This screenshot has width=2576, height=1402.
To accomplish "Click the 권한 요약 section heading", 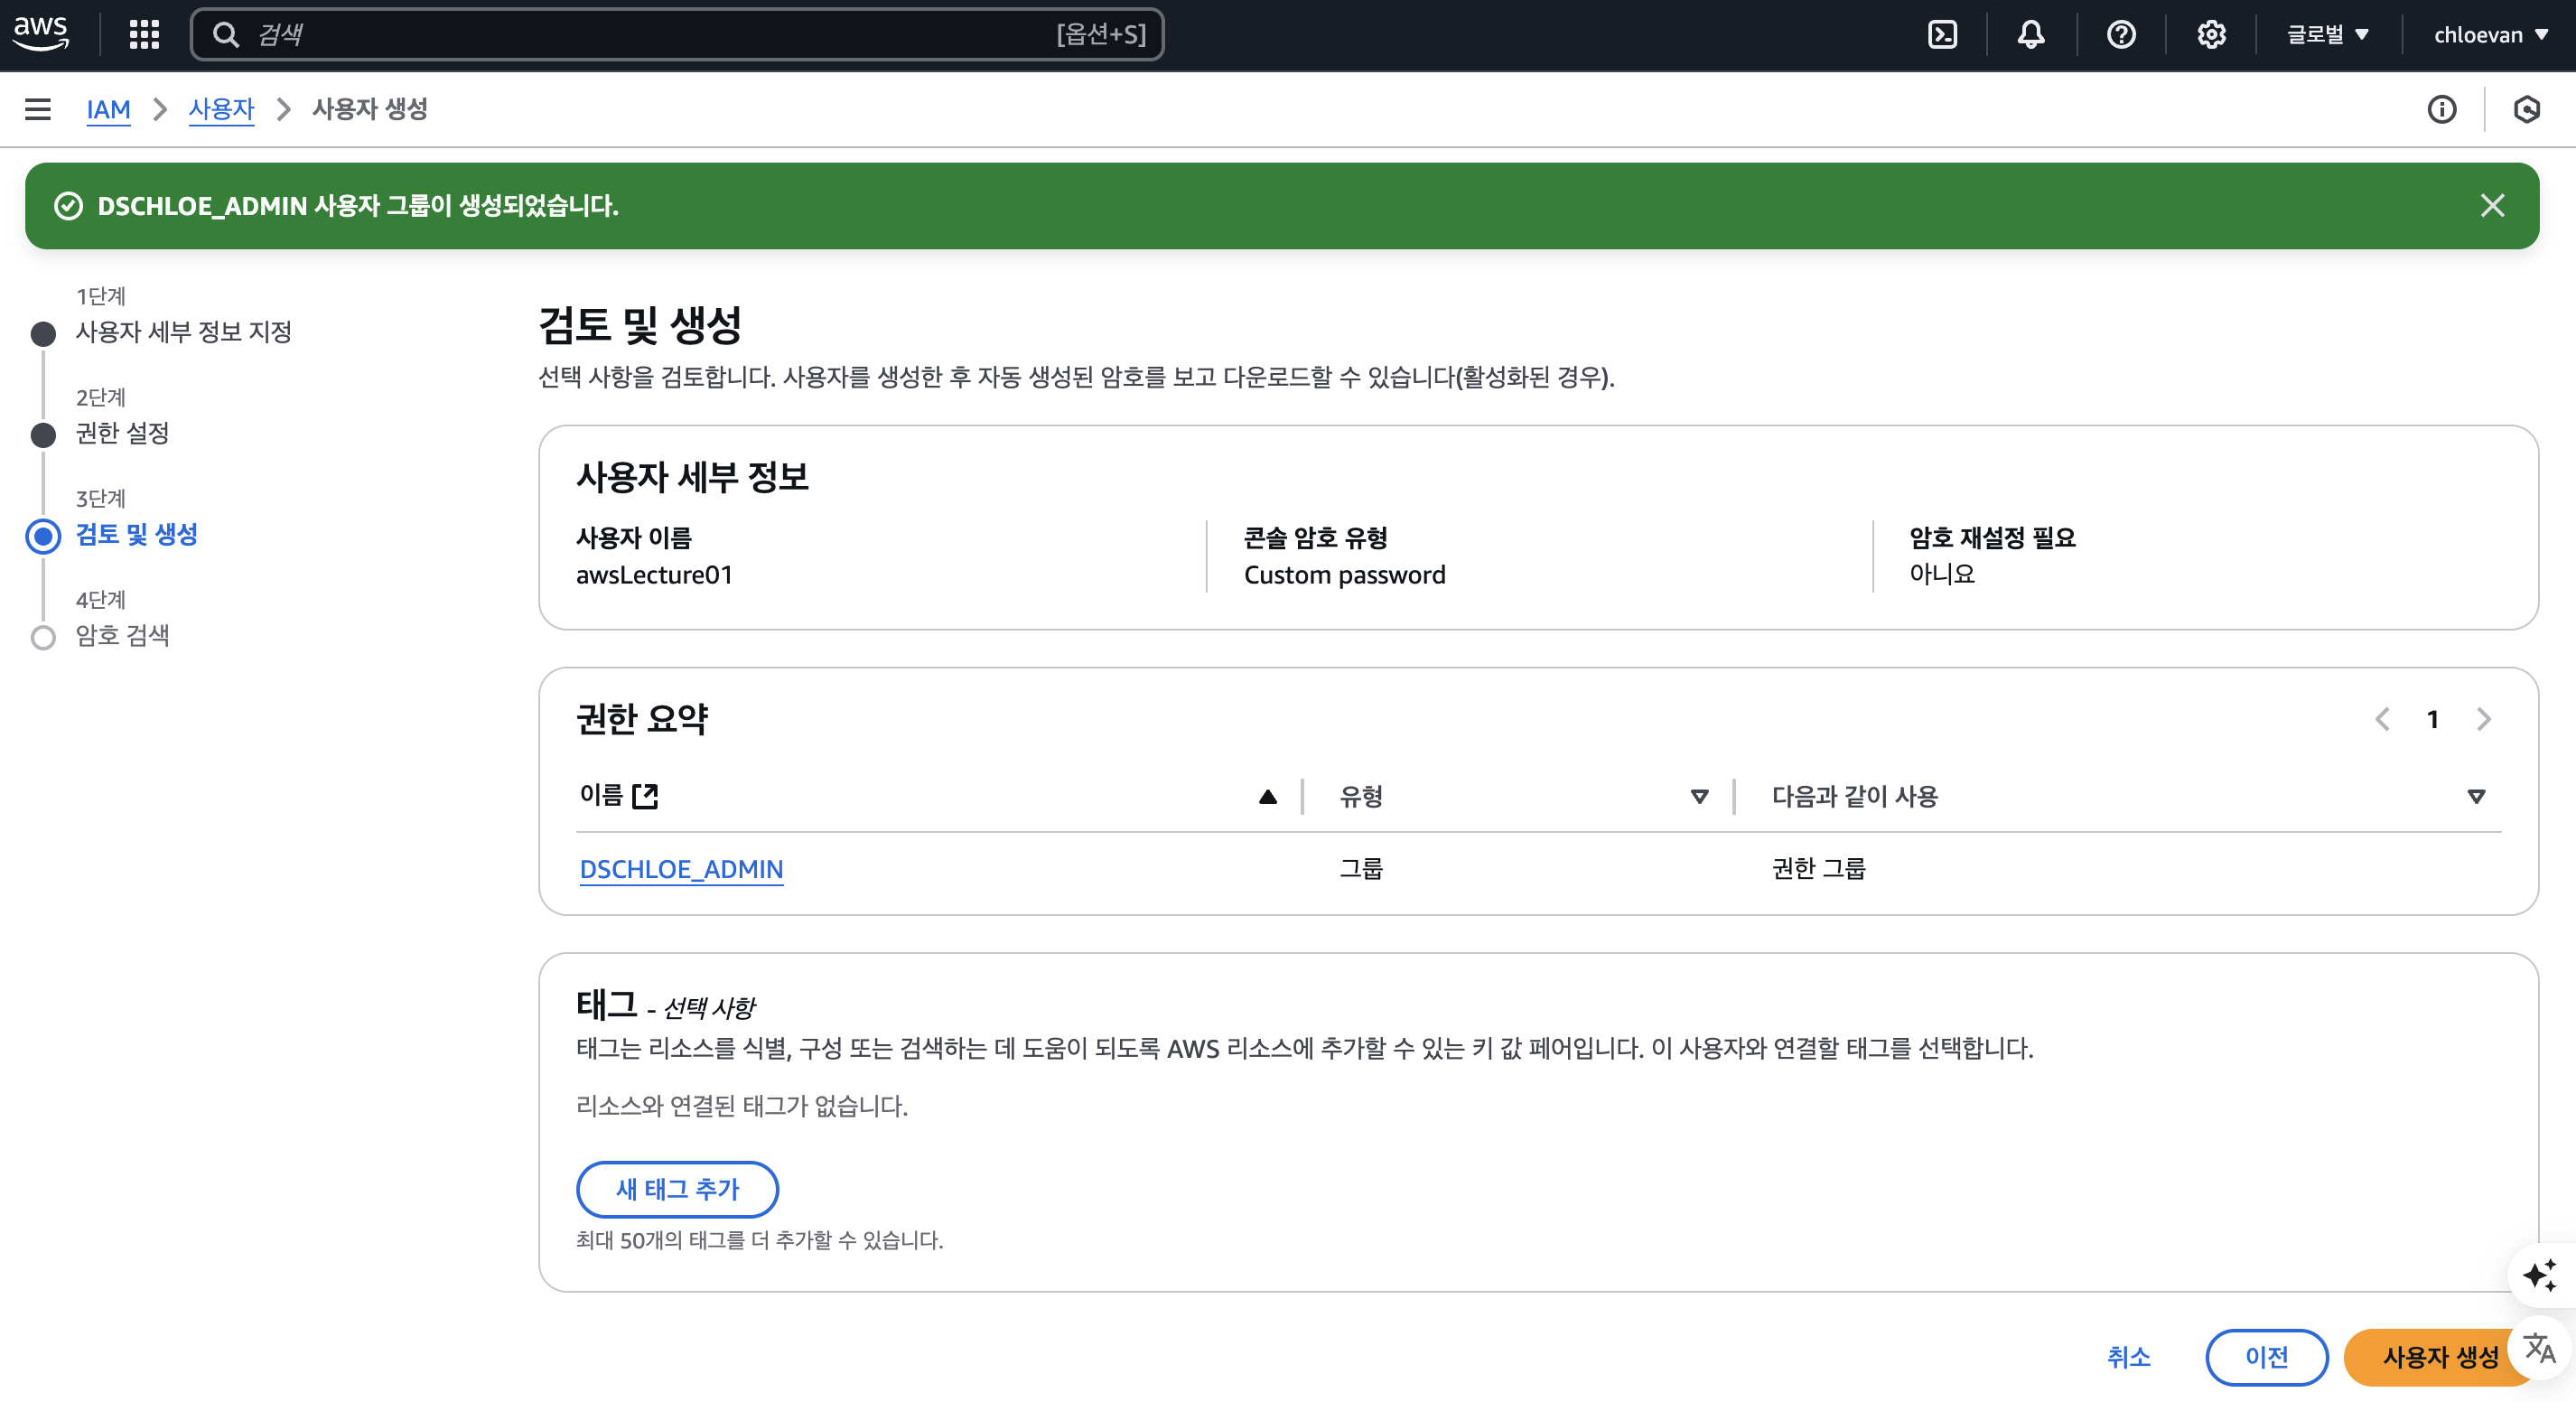I will click(642, 718).
